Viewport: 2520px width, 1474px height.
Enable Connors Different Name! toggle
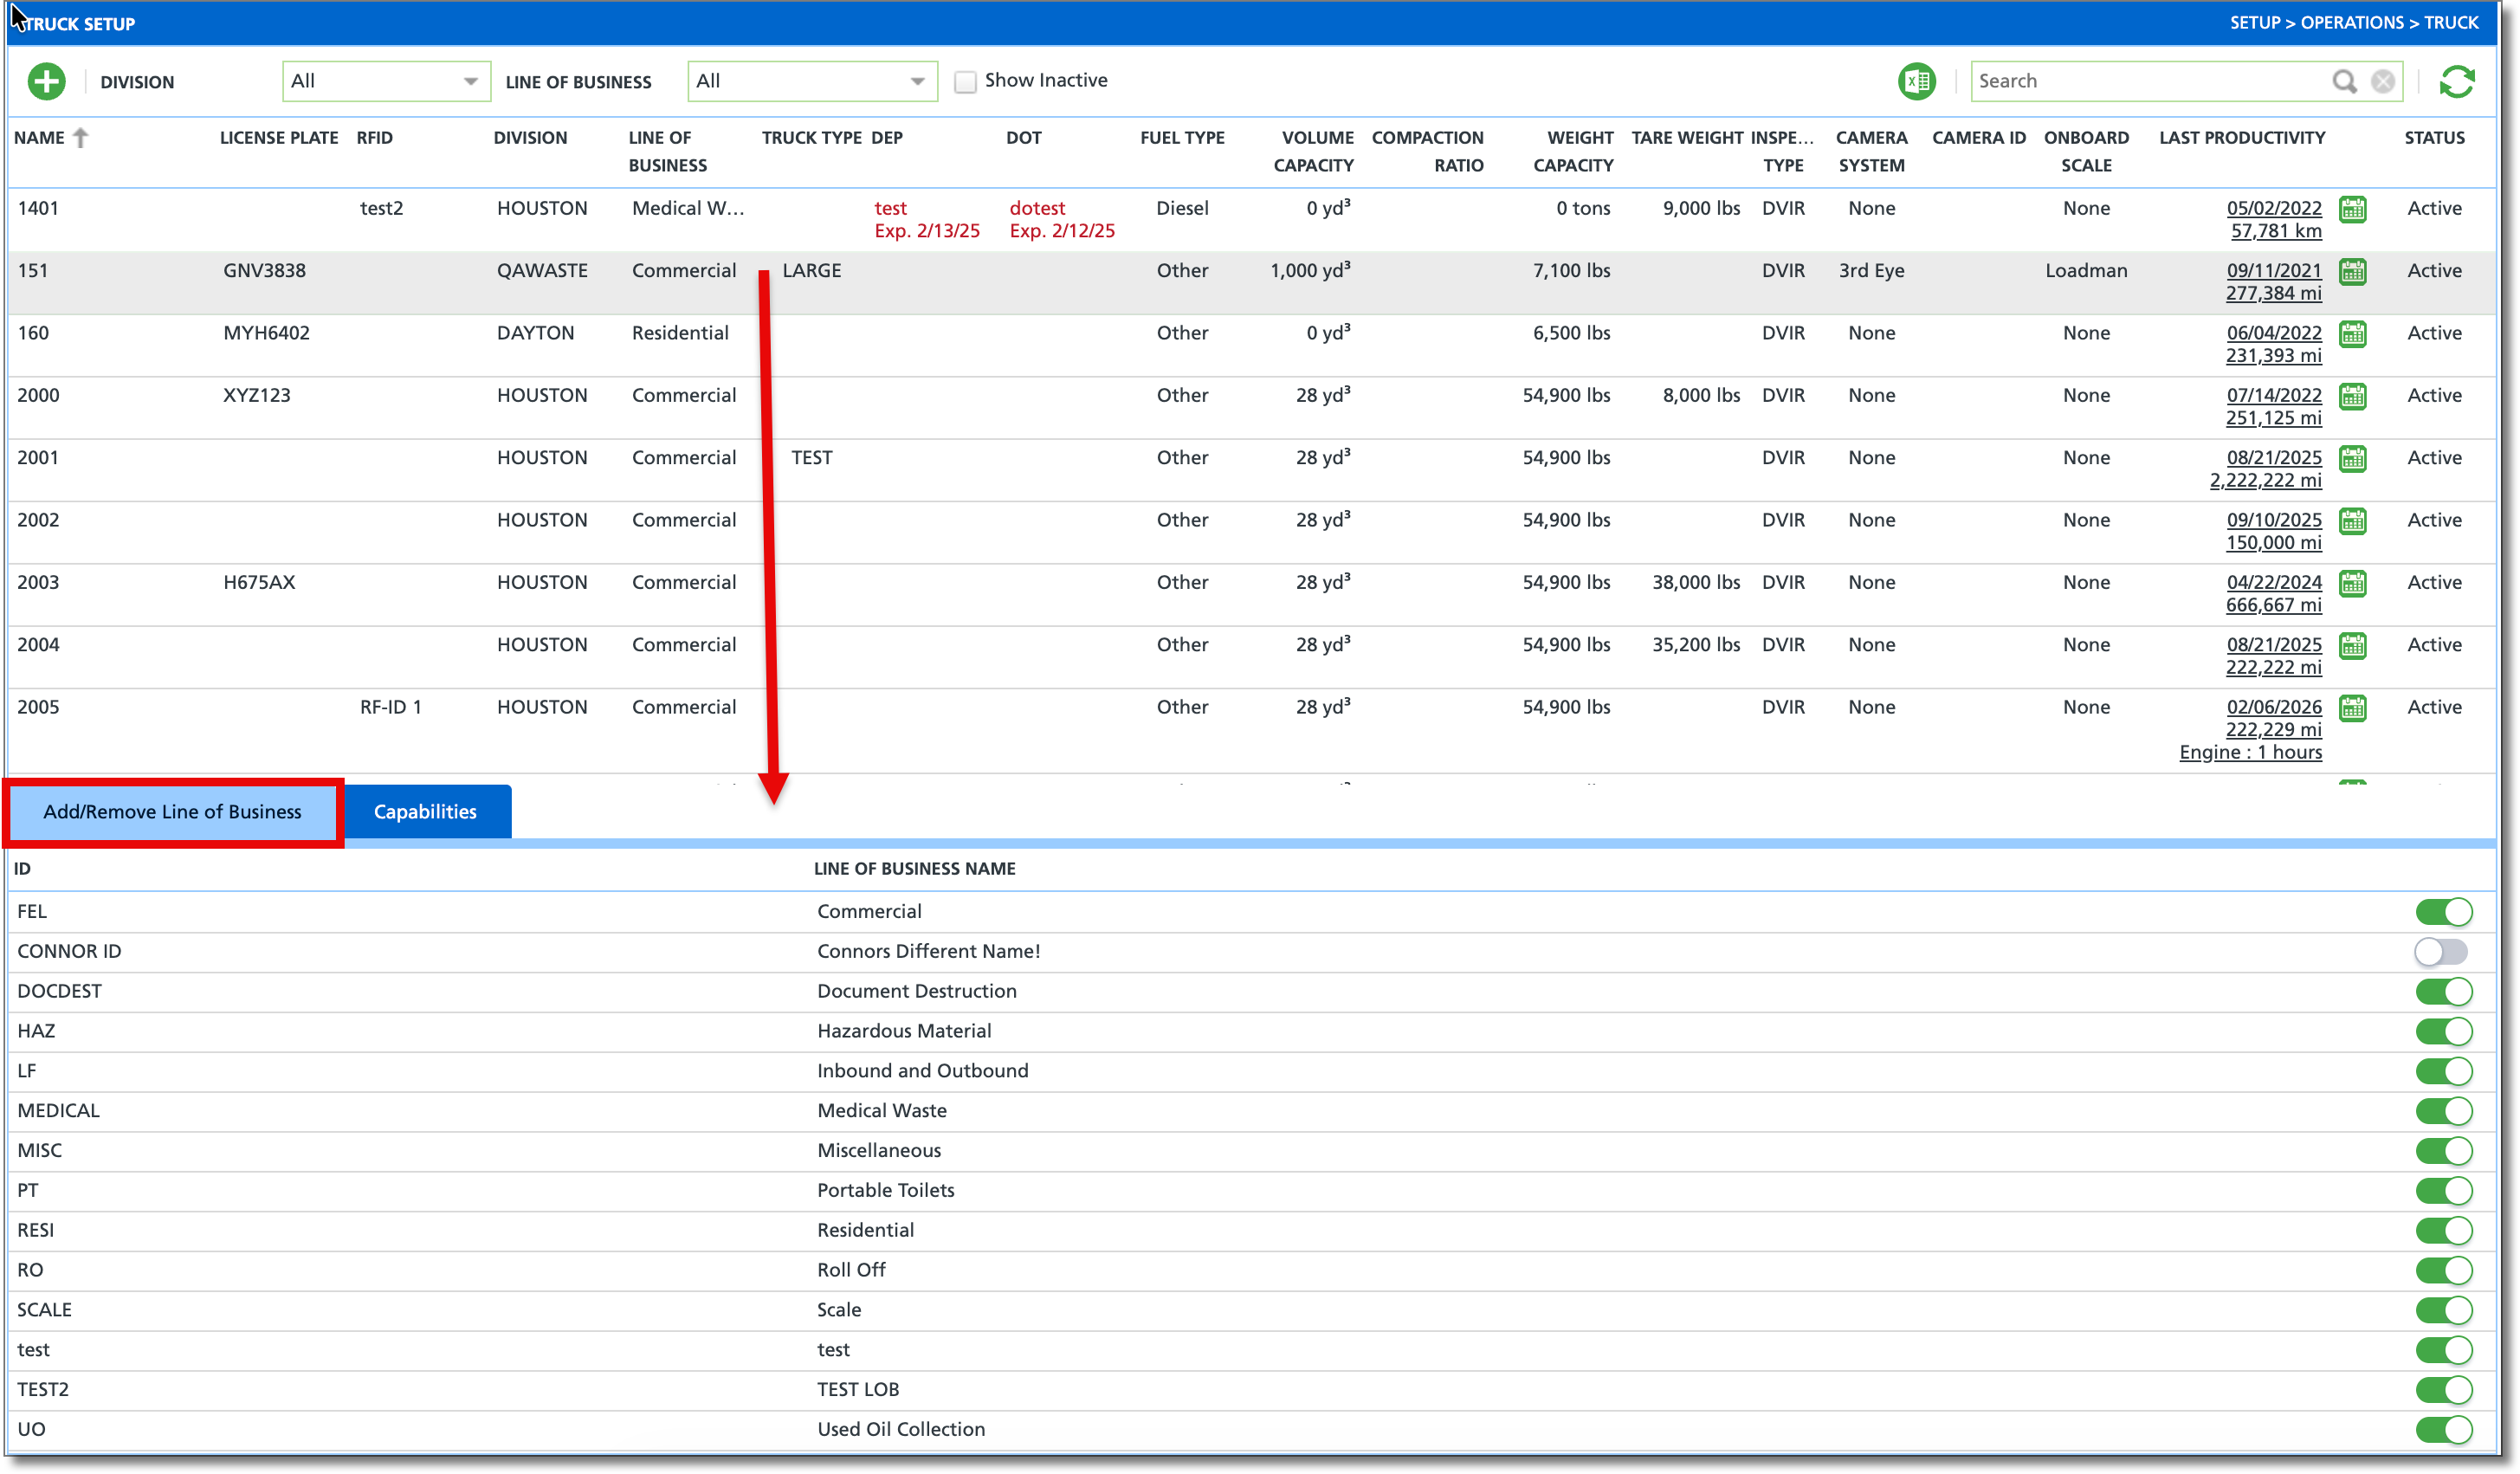click(x=2441, y=951)
